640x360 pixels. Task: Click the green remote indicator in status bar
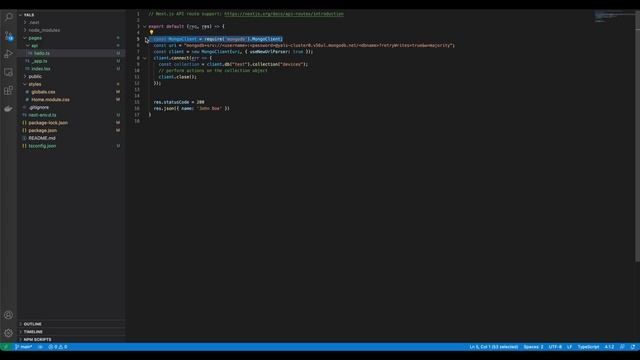coord(5,347)
